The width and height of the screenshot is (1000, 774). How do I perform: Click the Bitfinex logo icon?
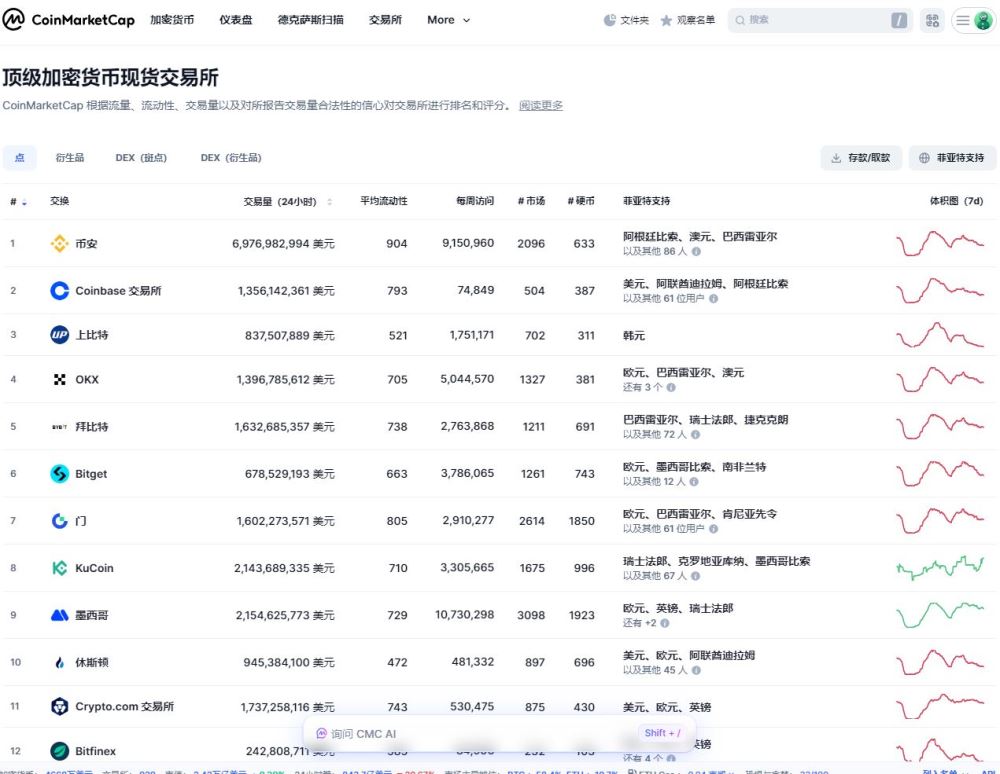[59, 751]
